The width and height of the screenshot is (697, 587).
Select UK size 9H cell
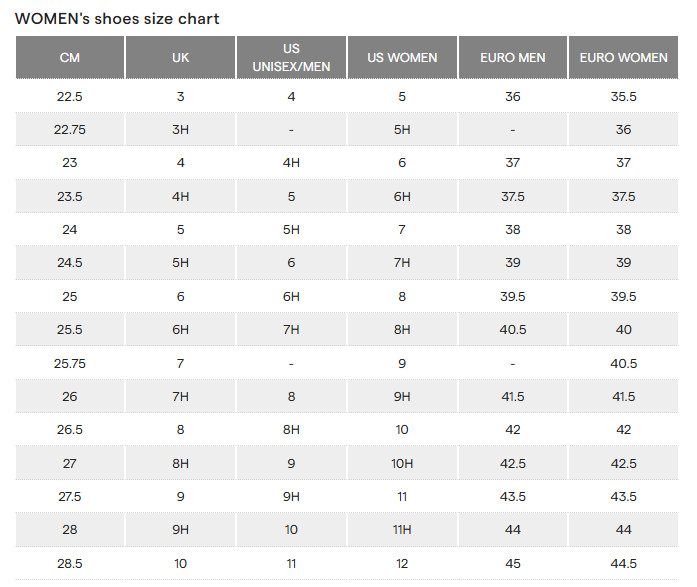coord(180,529)
